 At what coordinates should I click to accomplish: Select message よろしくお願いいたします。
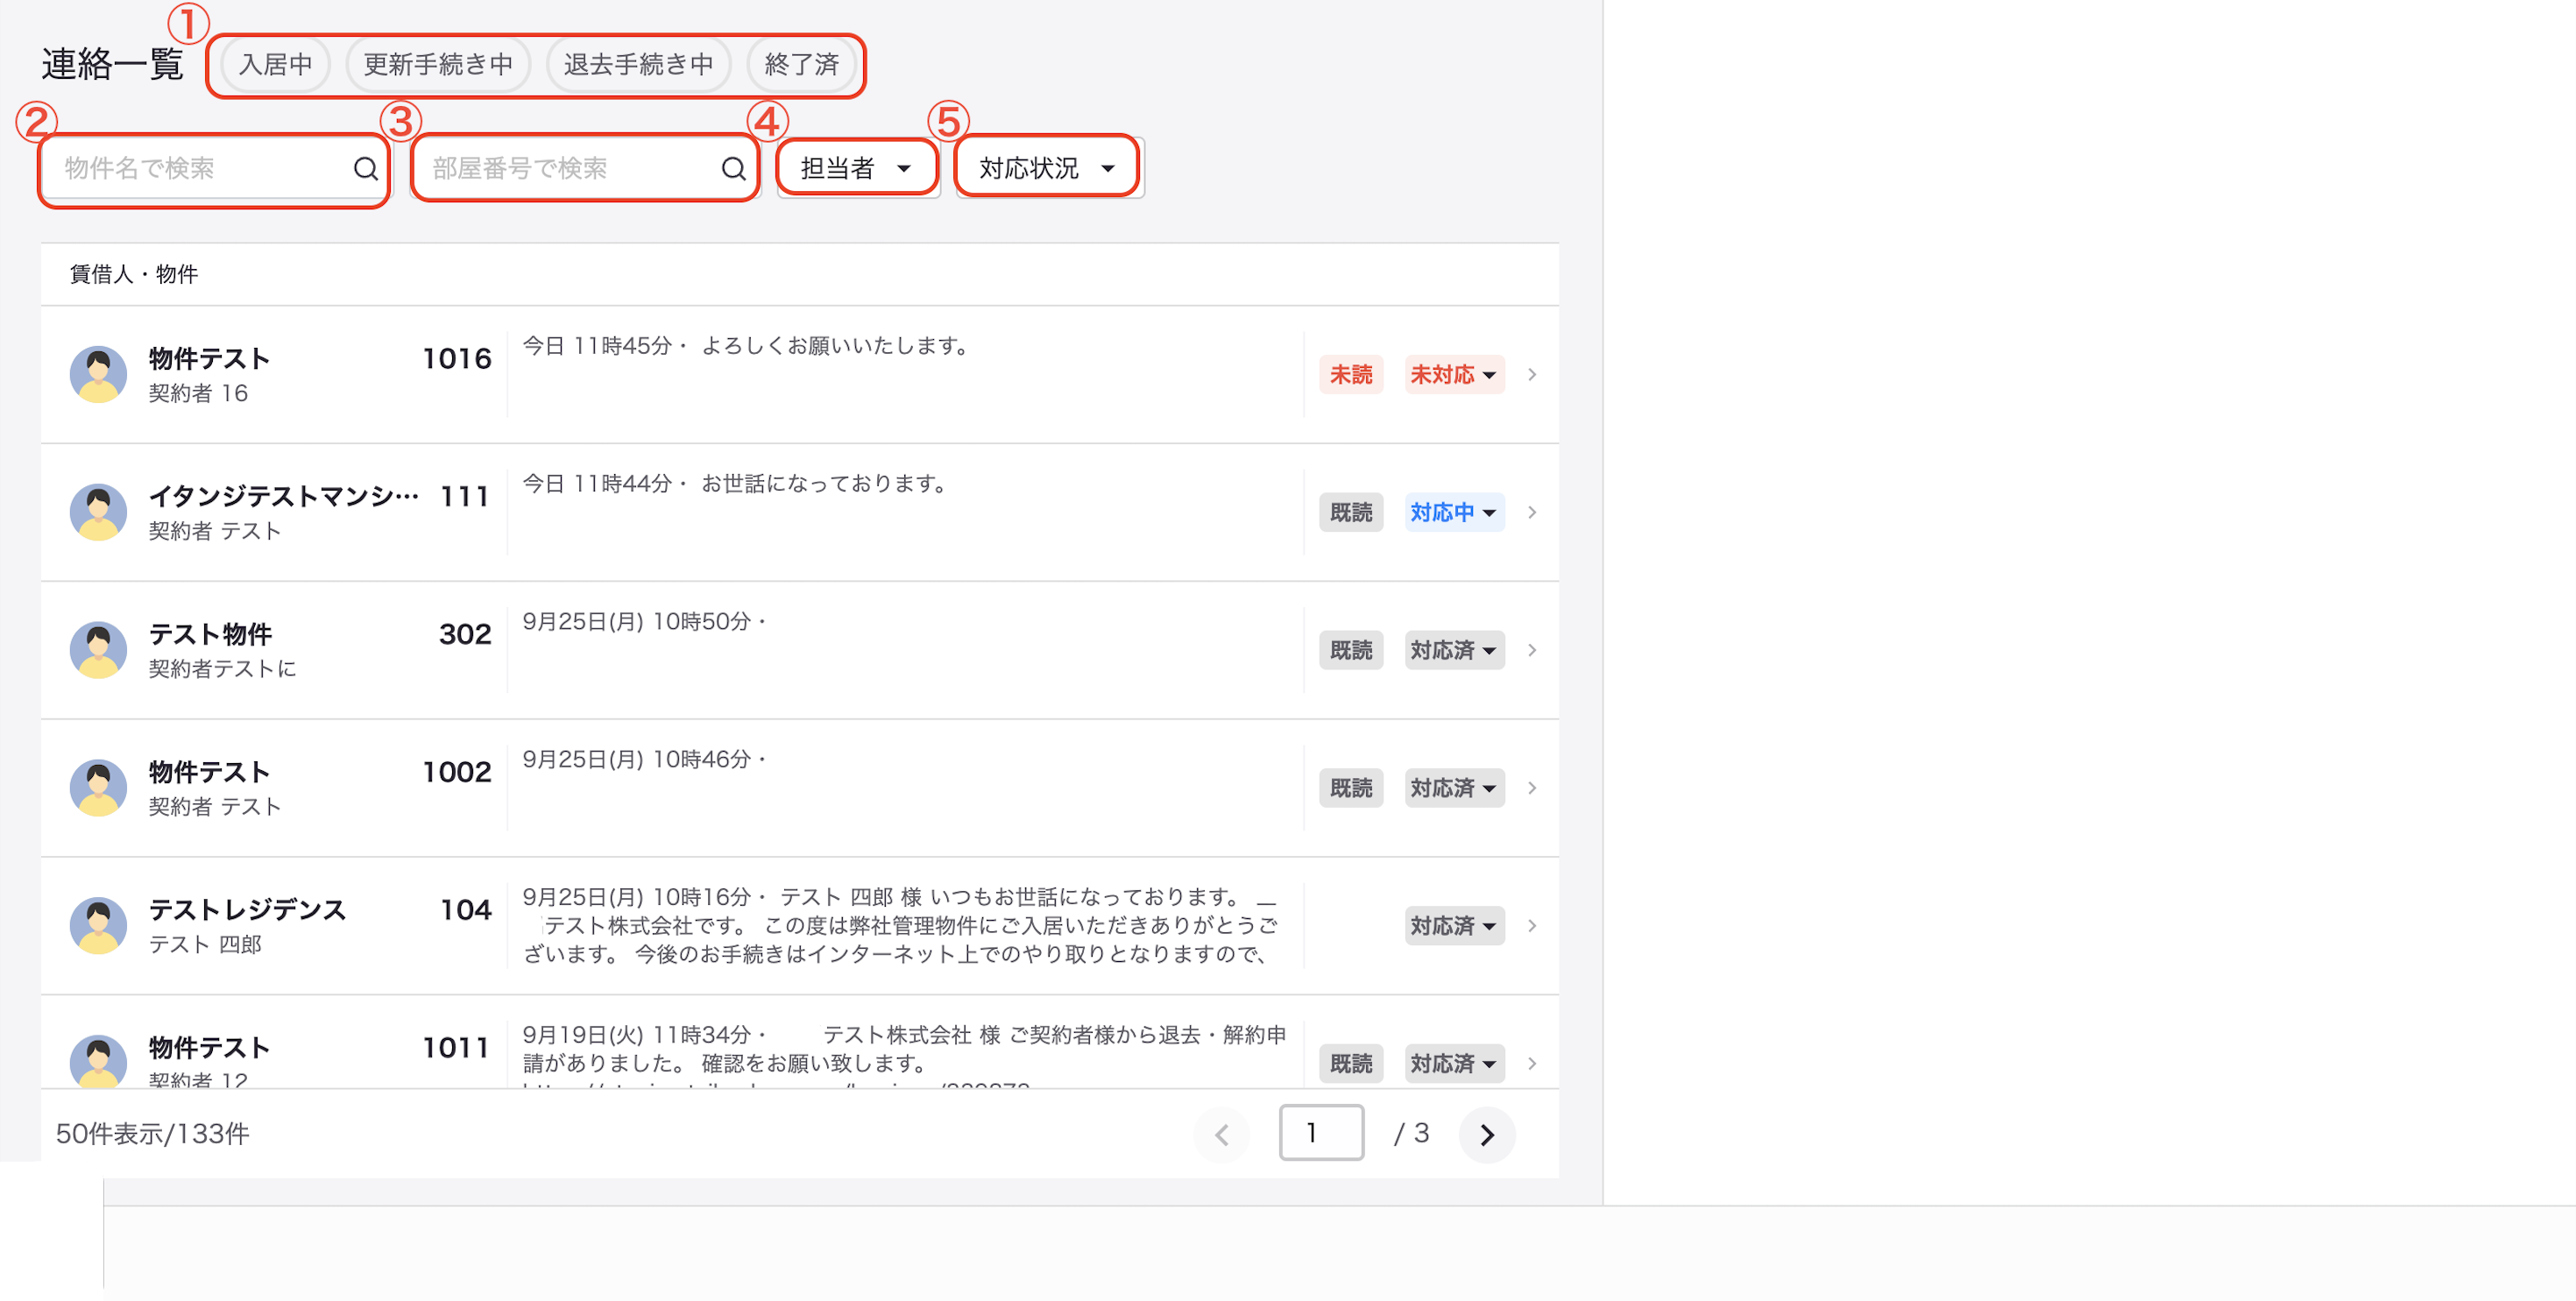(837, 346)
